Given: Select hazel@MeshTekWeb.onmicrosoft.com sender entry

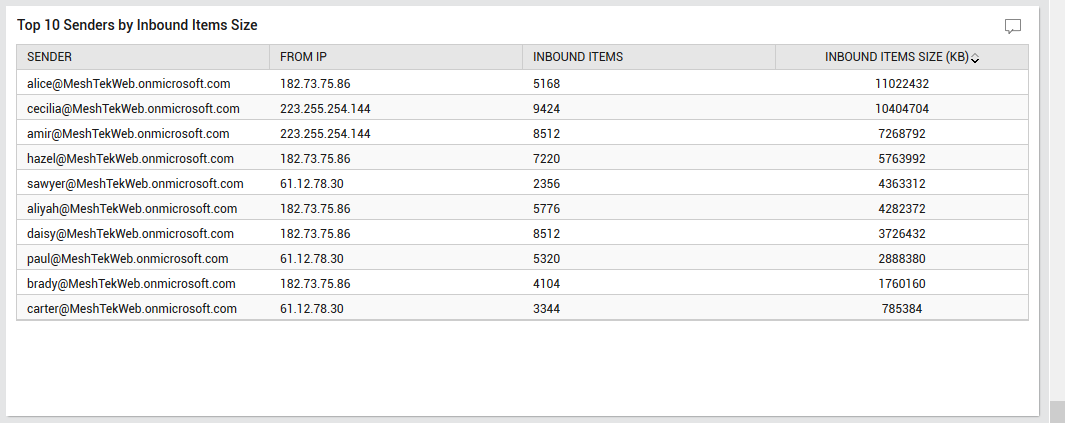Looking at the screenshot, I should tap(130, 159).
